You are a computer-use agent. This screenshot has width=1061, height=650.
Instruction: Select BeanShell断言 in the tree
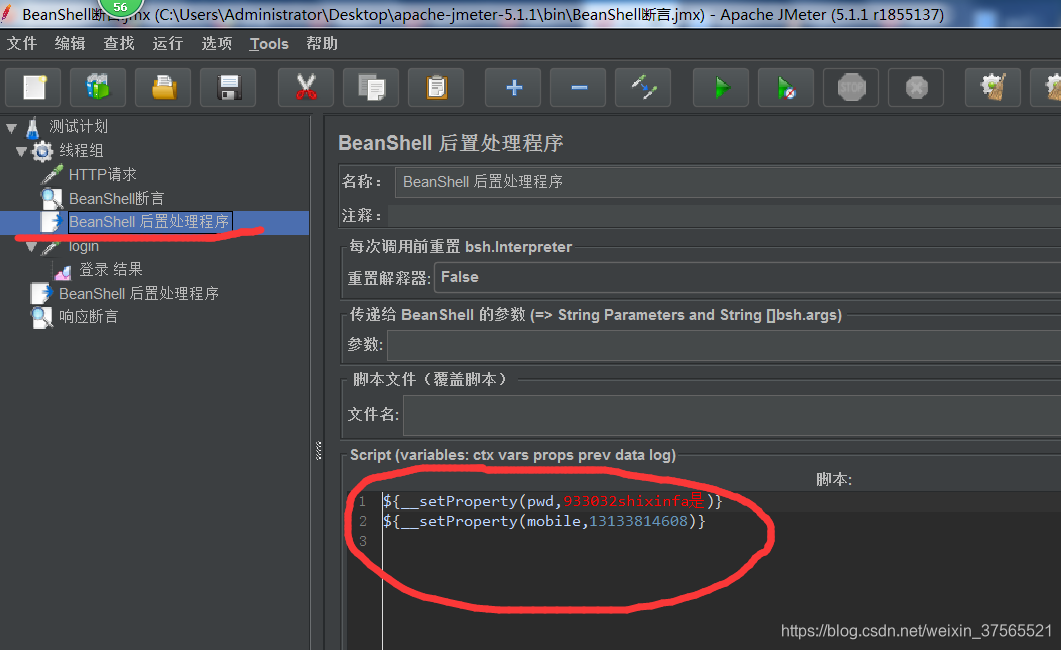[x=116, y=198]
